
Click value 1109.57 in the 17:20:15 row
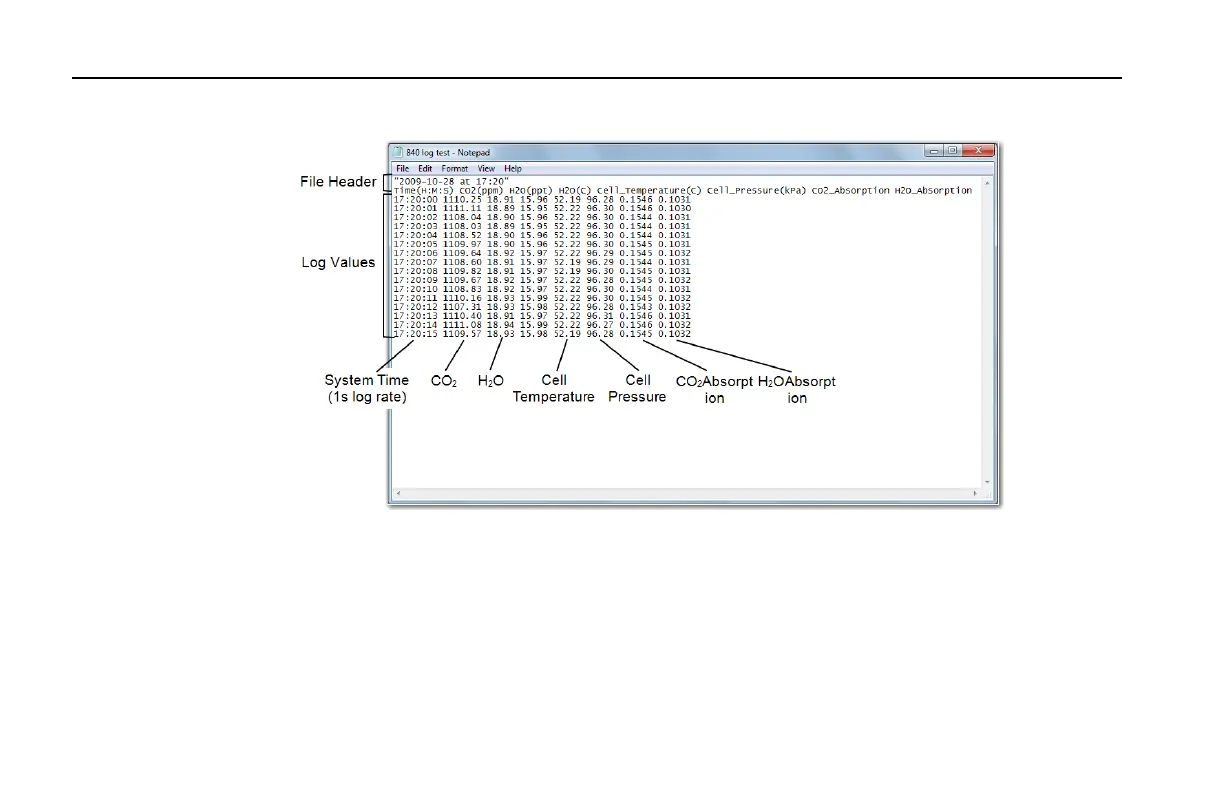coord(462,333)
